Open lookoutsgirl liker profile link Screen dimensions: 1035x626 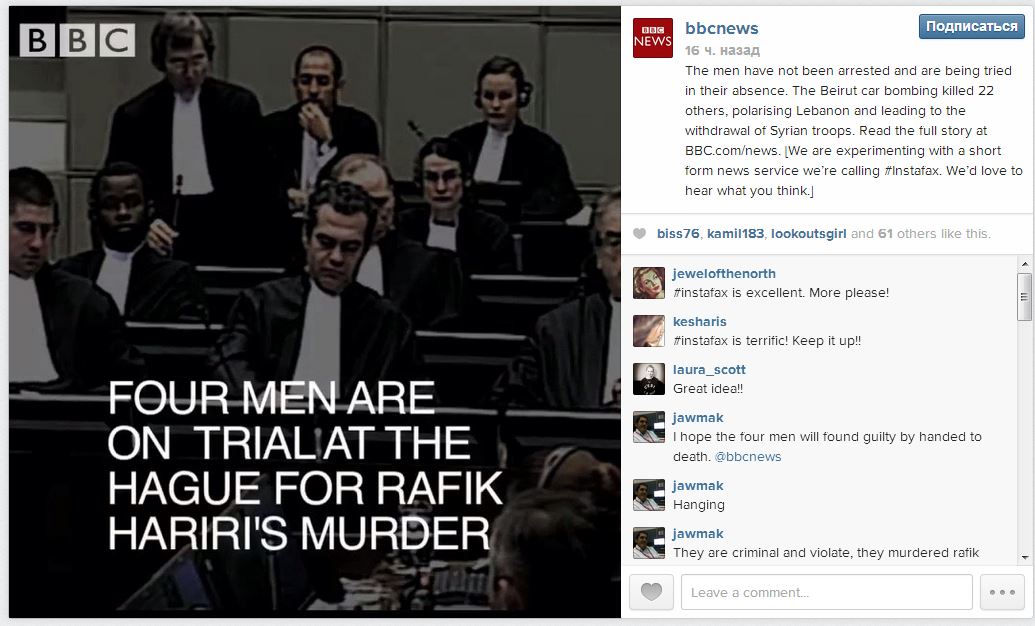click(809, 234)
